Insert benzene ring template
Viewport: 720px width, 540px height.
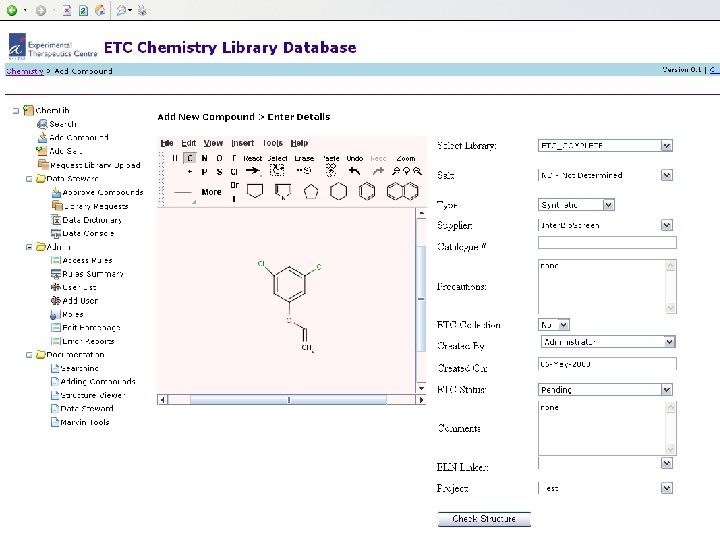[x=366, y=191]
